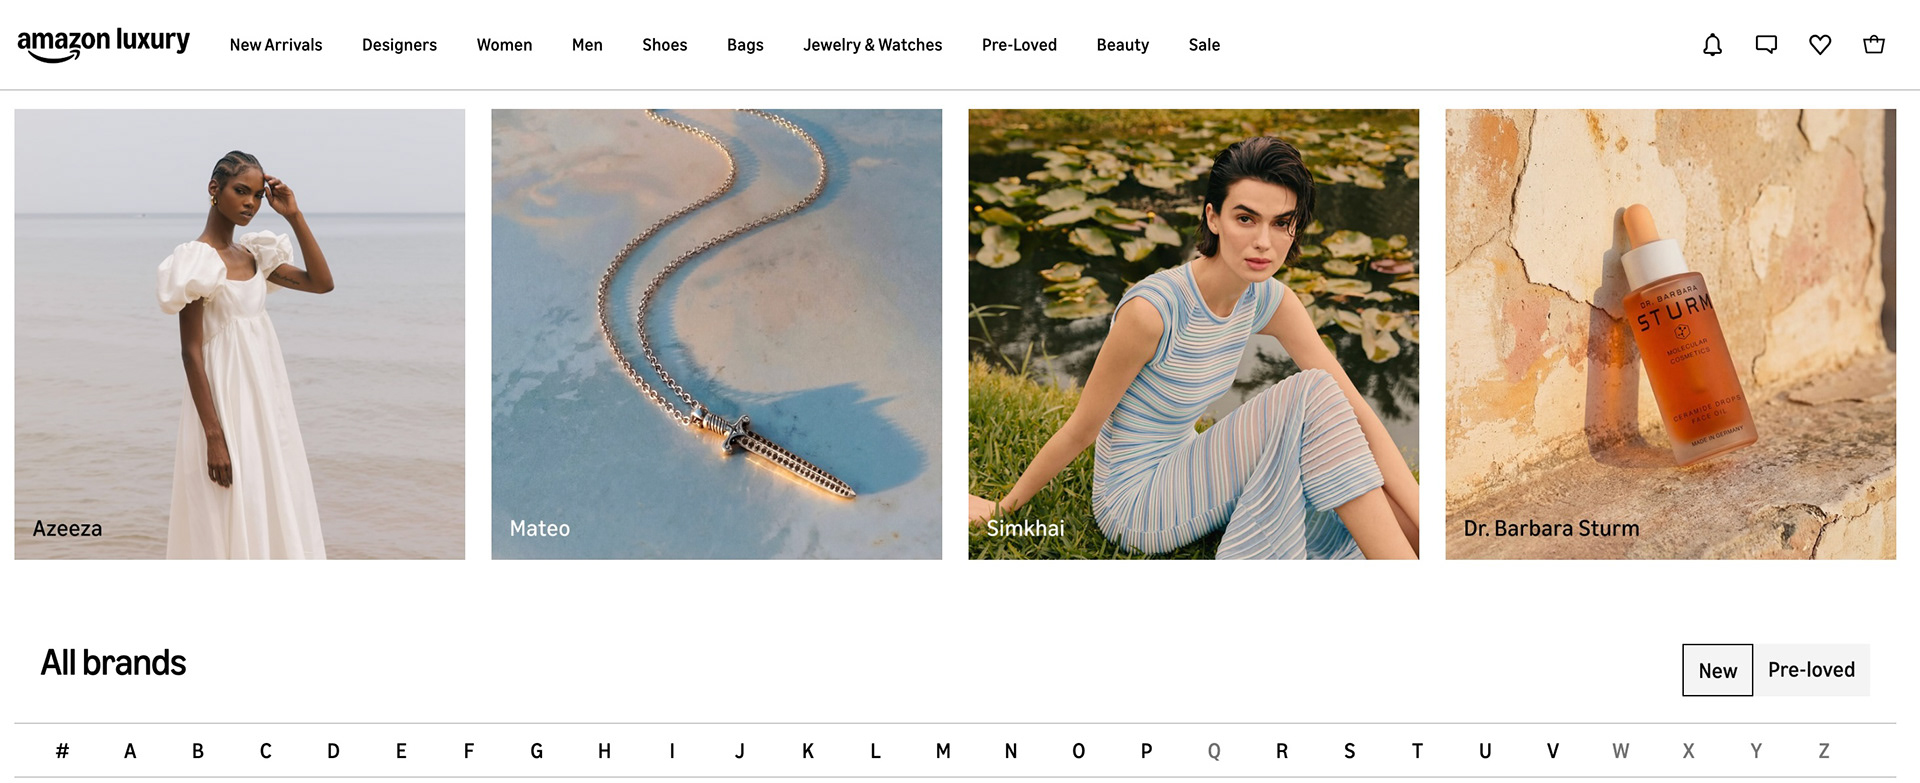Open the Sale navigation item
This screenshot has width=1920, height=783.
coord(1204,45)
